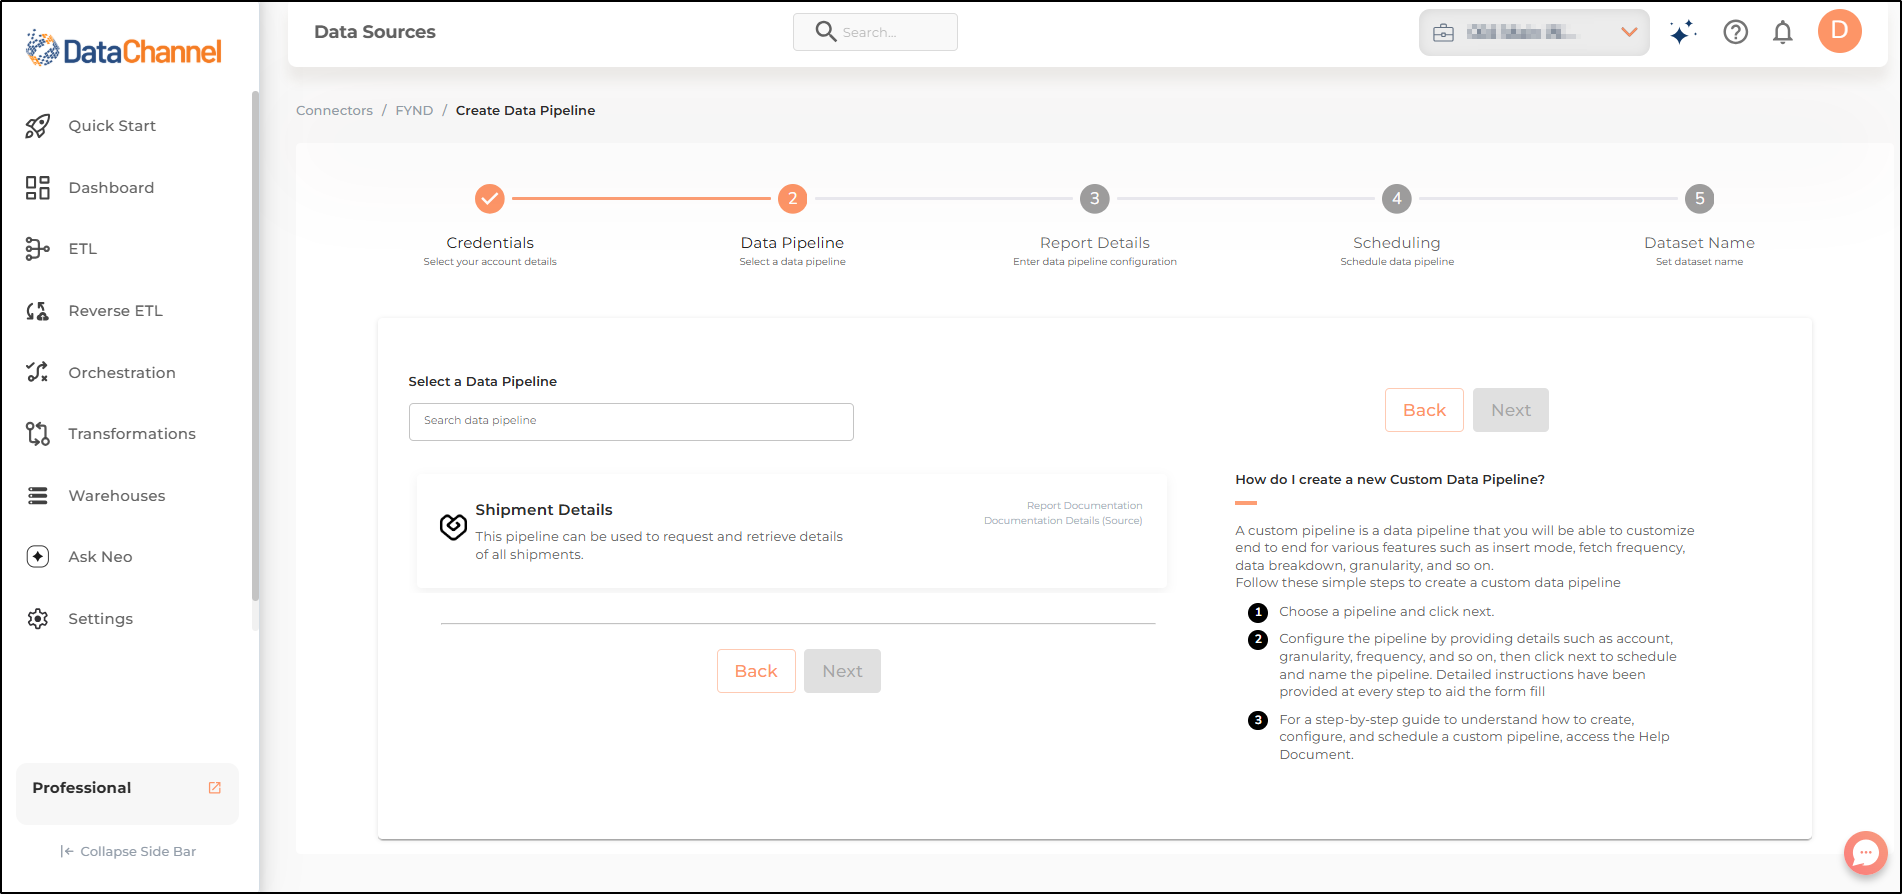Screen dimensions: 1902x894
Task: Open the AI sparkle assistant icon
Action: coord(1683,33)
